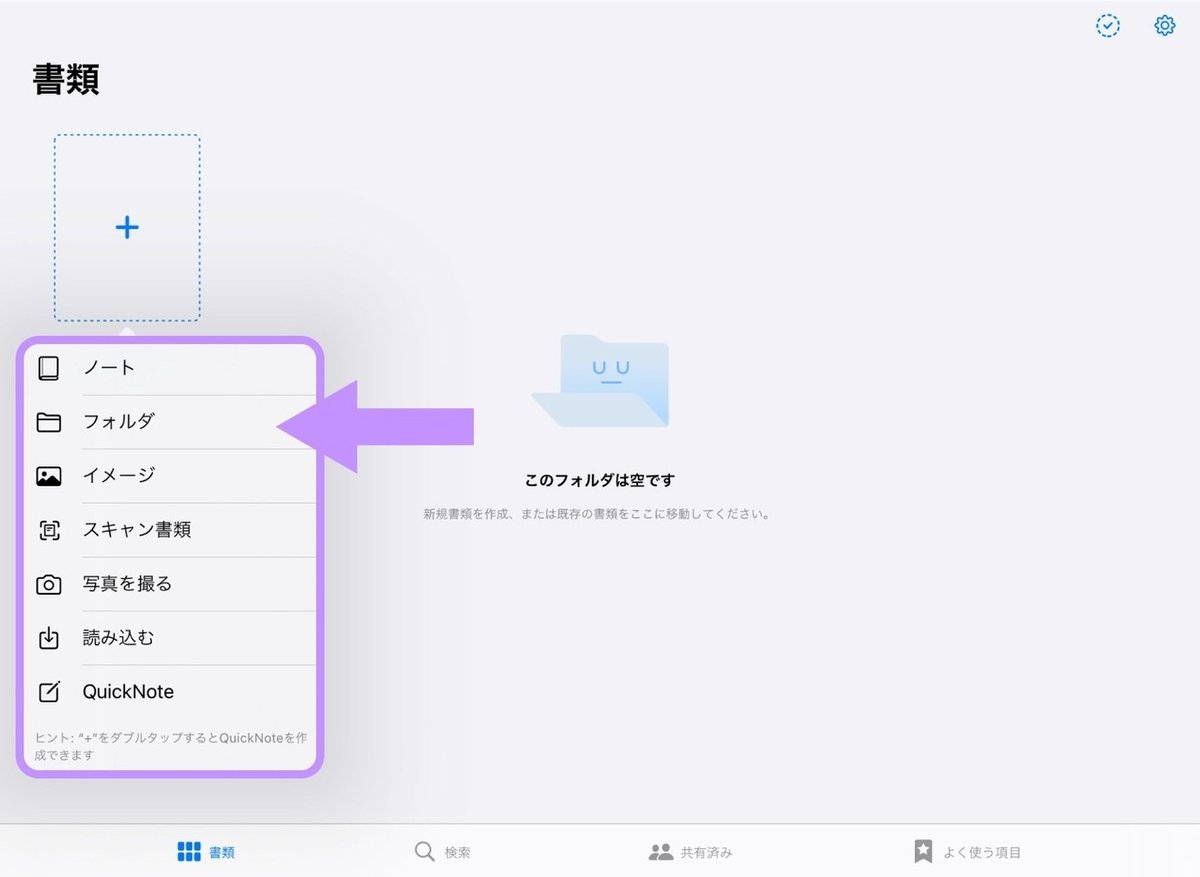The image size is (1200, 877).
Task: Switch to the 共有済み tab
Action: [x=691, y=851]
